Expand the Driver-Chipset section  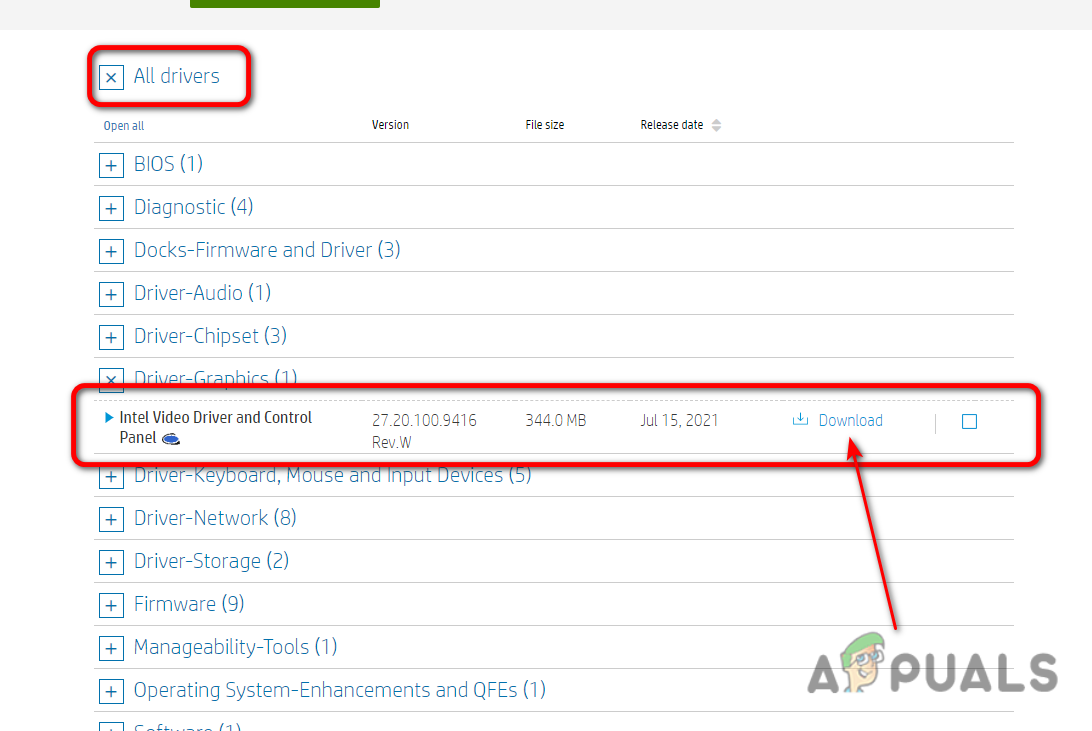(111, 336)
